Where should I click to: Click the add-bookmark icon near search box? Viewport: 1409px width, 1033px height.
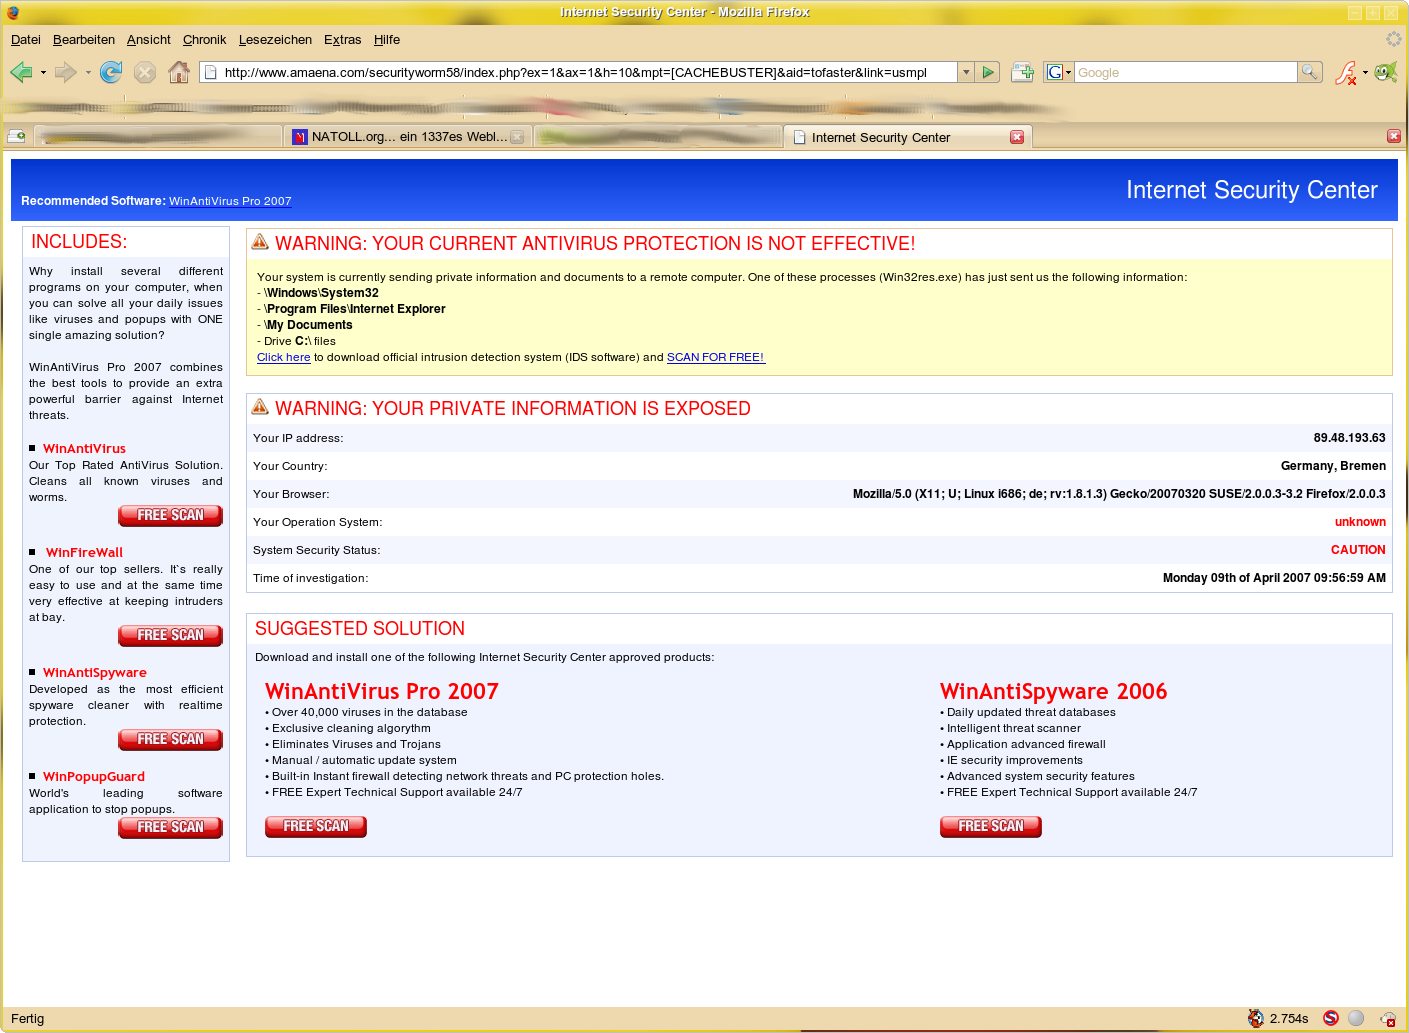point(1022,72)
